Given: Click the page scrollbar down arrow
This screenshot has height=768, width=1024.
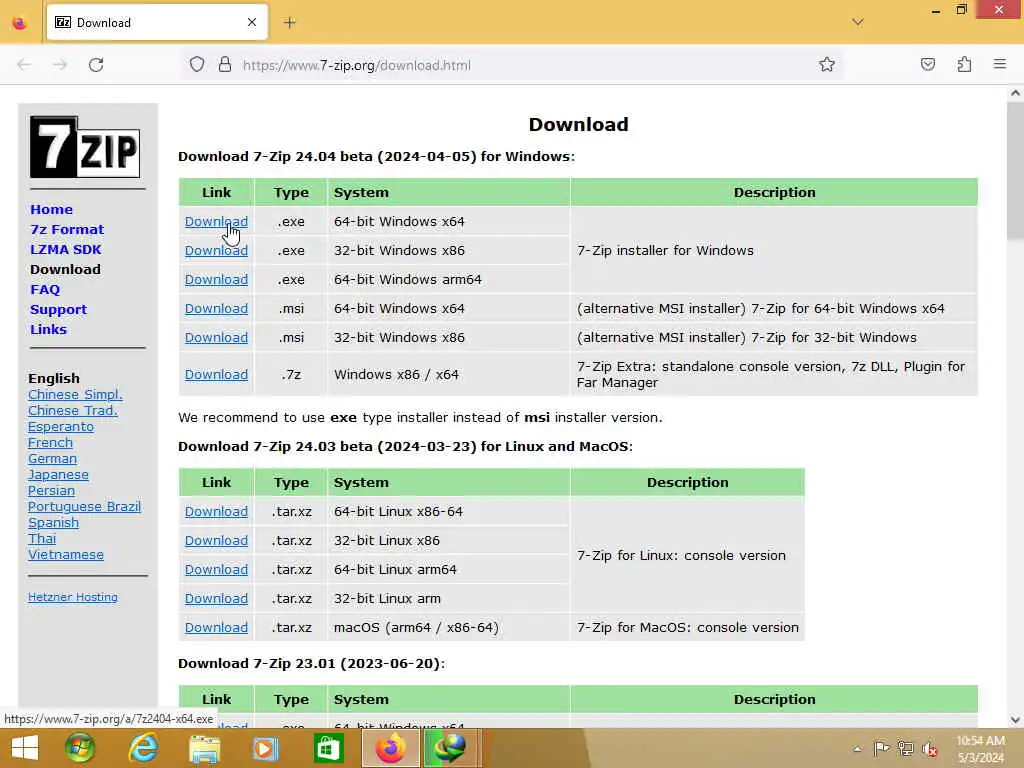Looking at the screenshot, I should click(x=1015, y=720).
